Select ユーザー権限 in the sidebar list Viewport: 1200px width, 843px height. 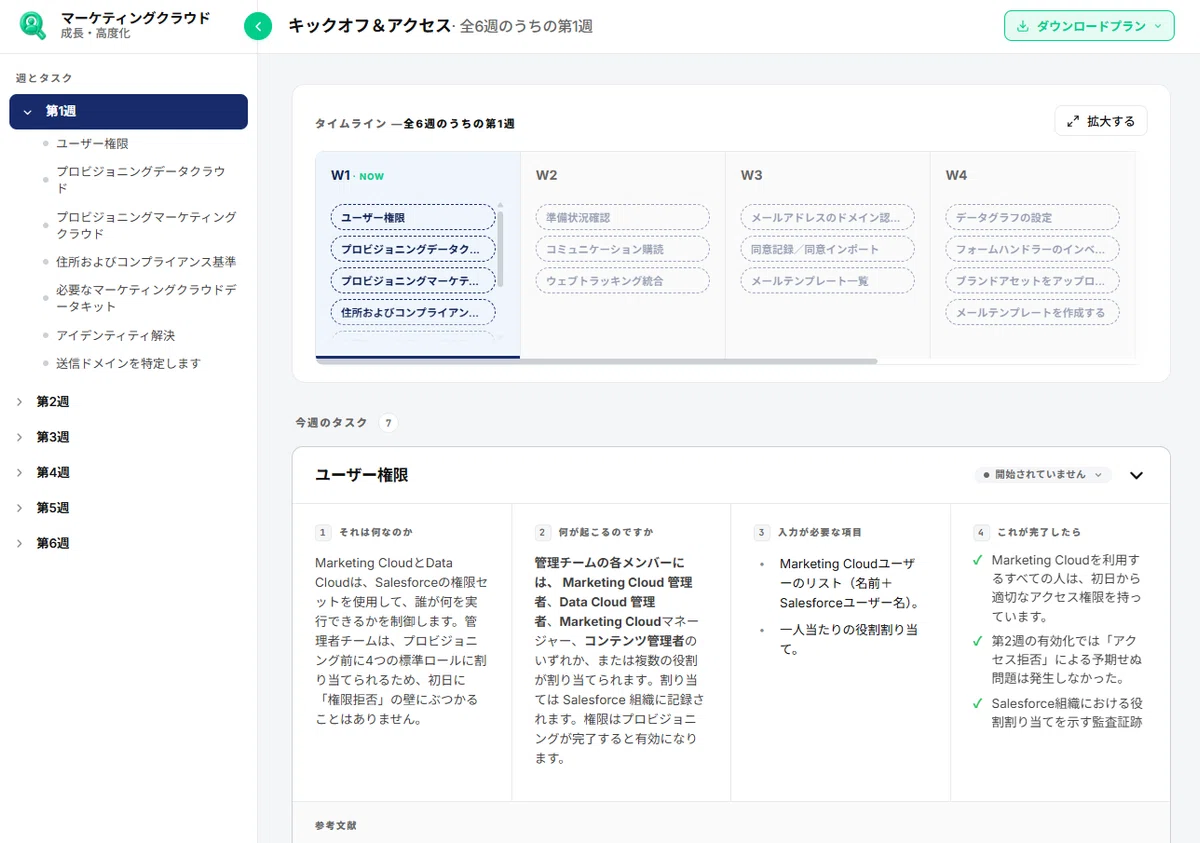92,144
